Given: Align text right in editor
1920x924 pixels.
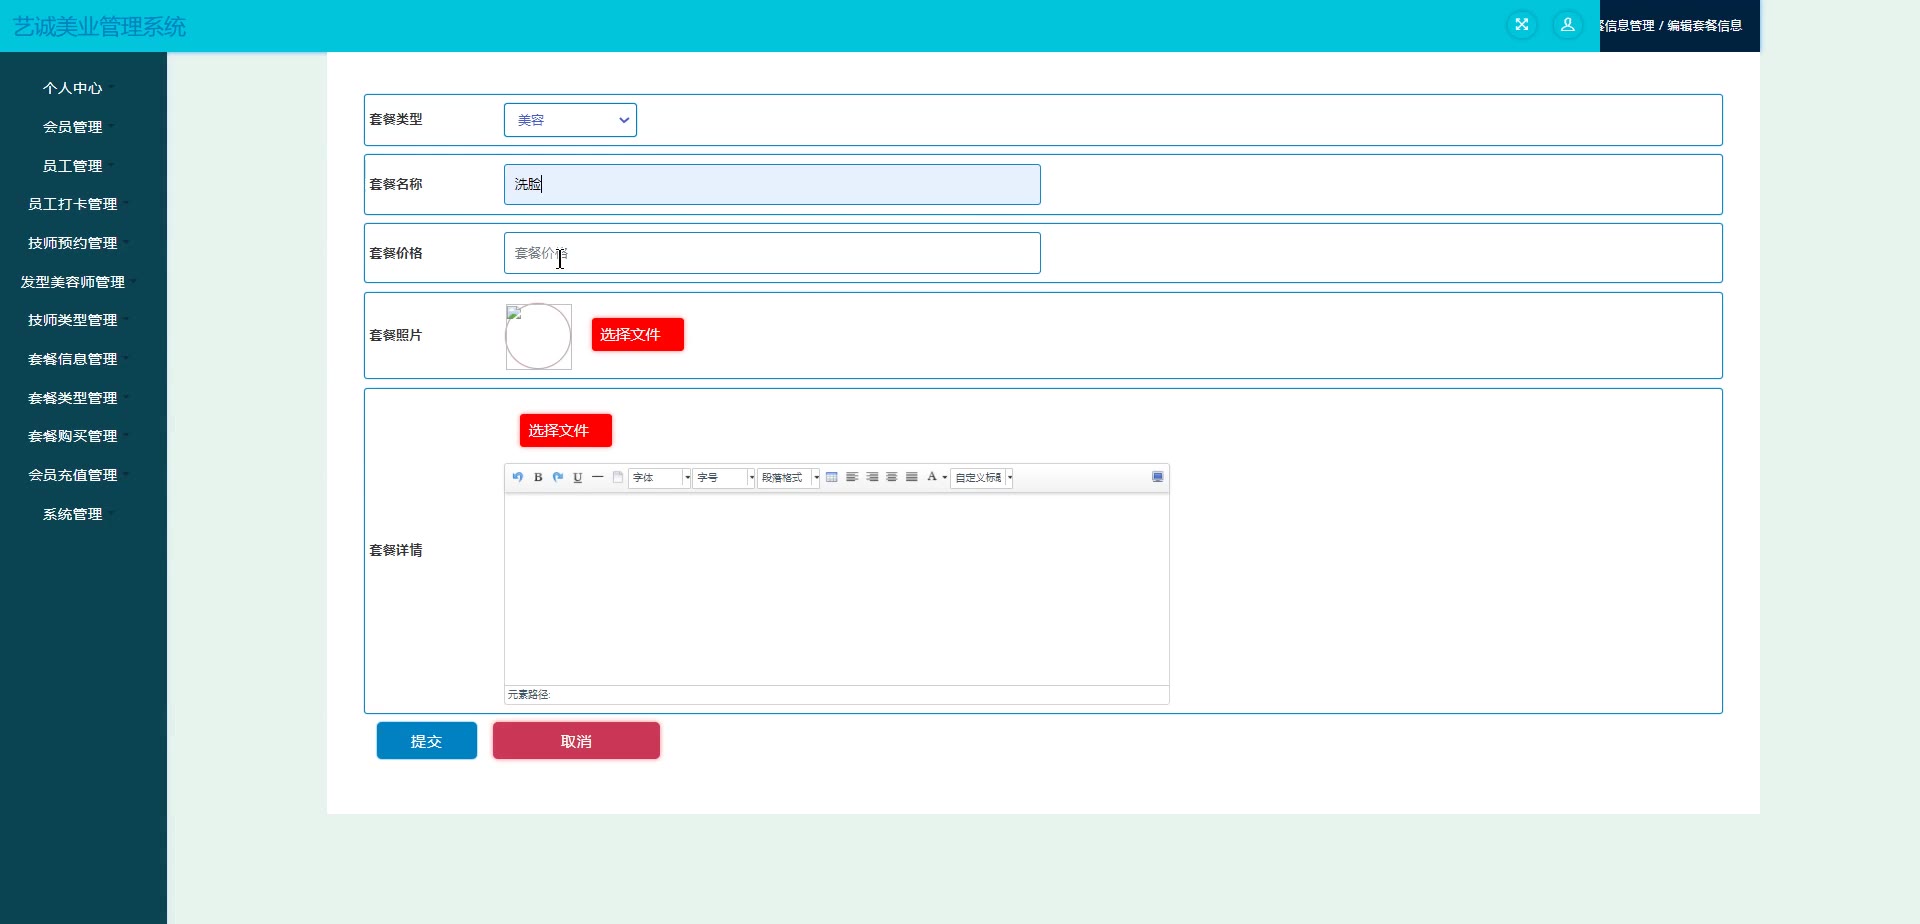Looking at the screenshot, I should click(872, 477).
